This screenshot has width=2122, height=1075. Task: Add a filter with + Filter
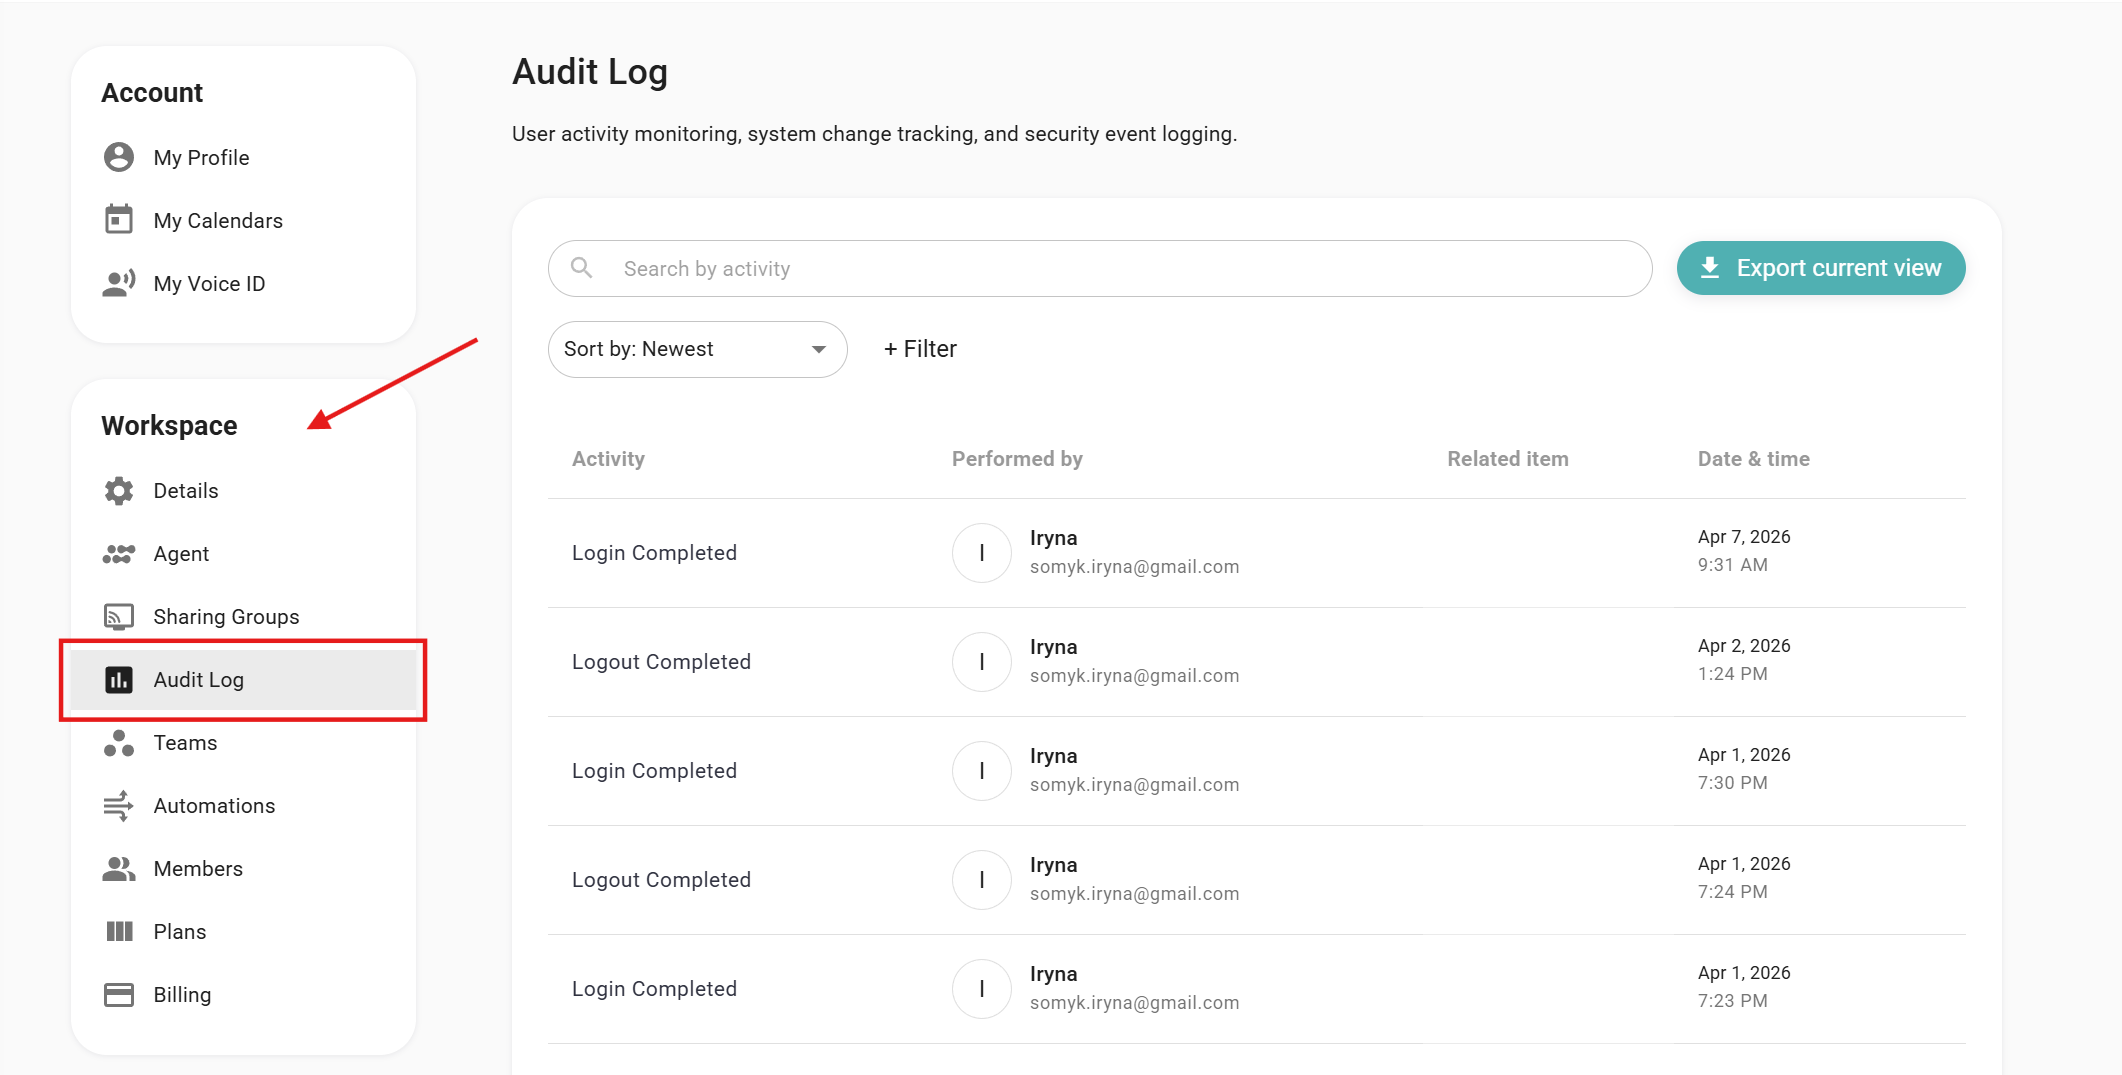(920, 349)
